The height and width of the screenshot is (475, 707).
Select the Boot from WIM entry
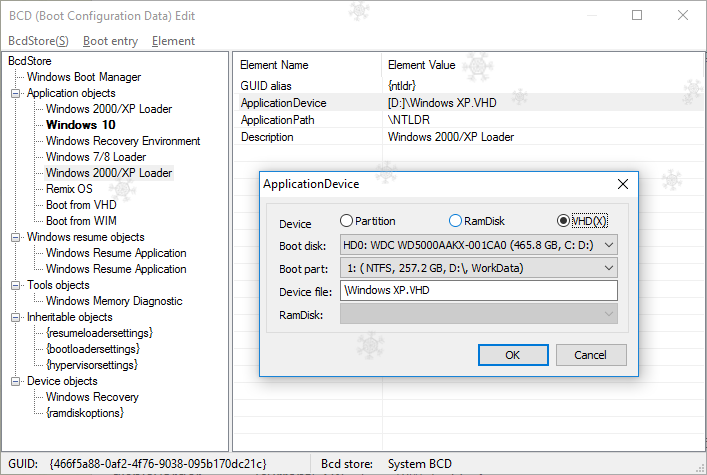[81, 221]
